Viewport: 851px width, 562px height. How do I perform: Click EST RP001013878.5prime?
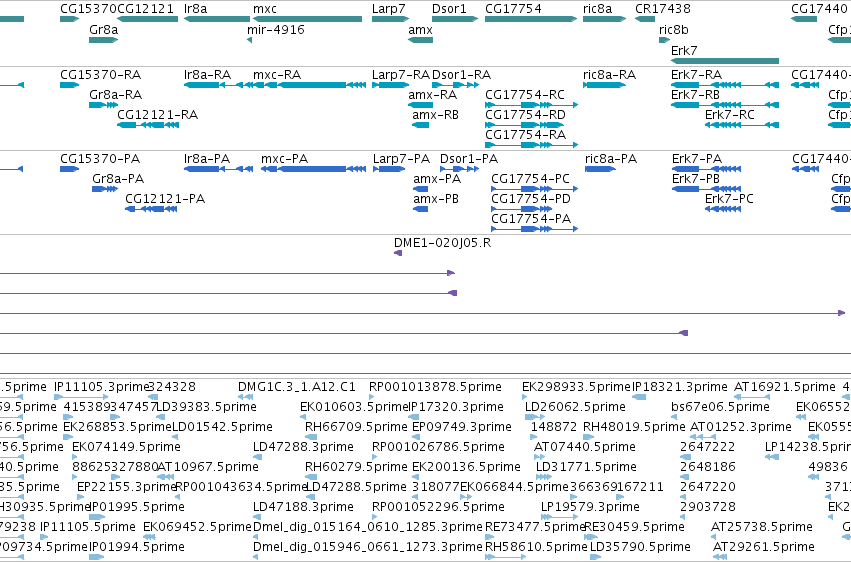point(435,387)
